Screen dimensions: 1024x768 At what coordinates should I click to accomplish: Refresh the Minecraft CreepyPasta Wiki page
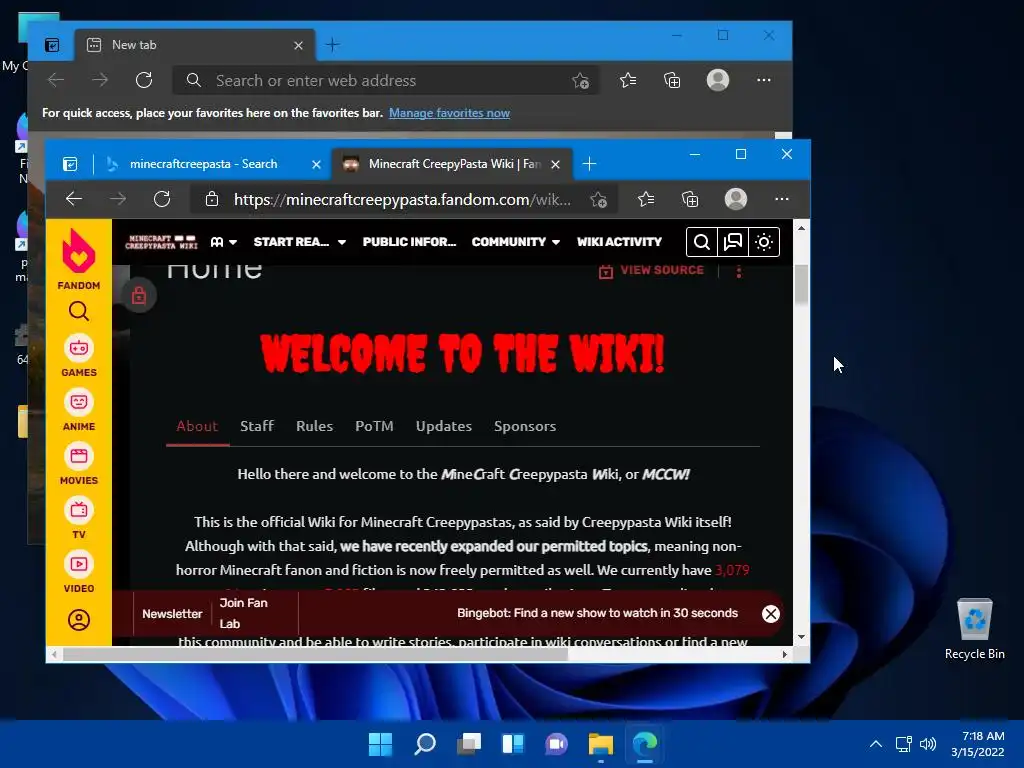click(x=162, y=199)
